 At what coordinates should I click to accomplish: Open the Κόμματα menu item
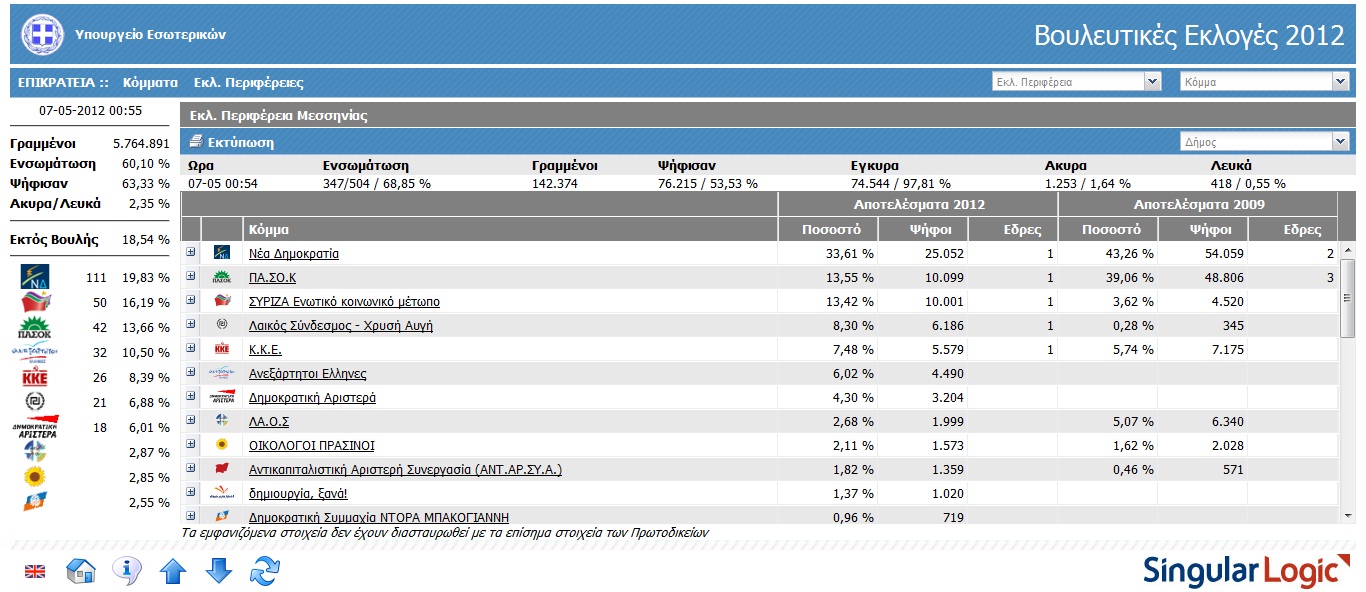(x=150, y=83)
